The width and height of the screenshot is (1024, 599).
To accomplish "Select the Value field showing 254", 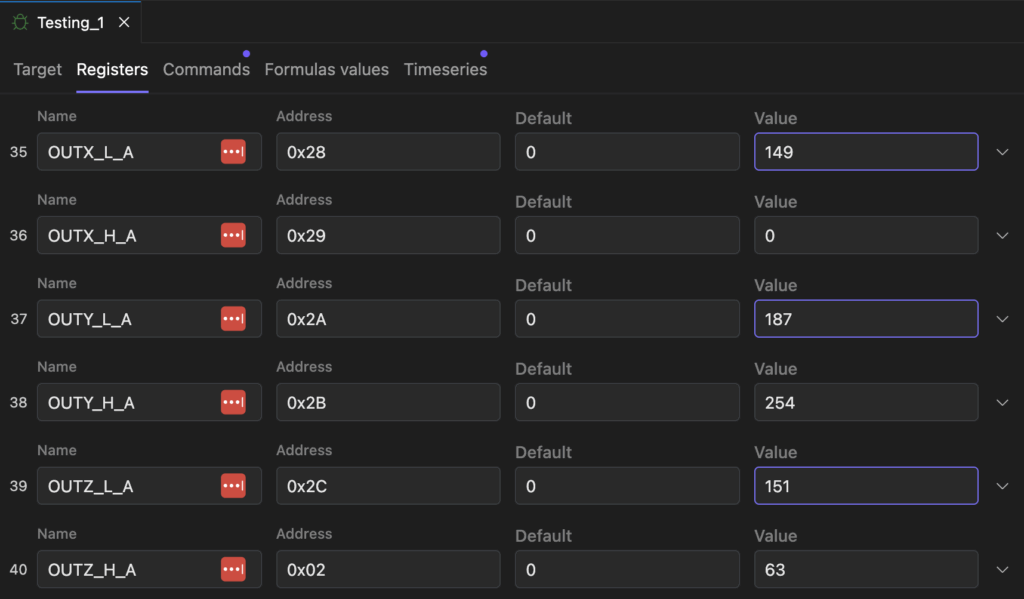I will coord(865,403).
